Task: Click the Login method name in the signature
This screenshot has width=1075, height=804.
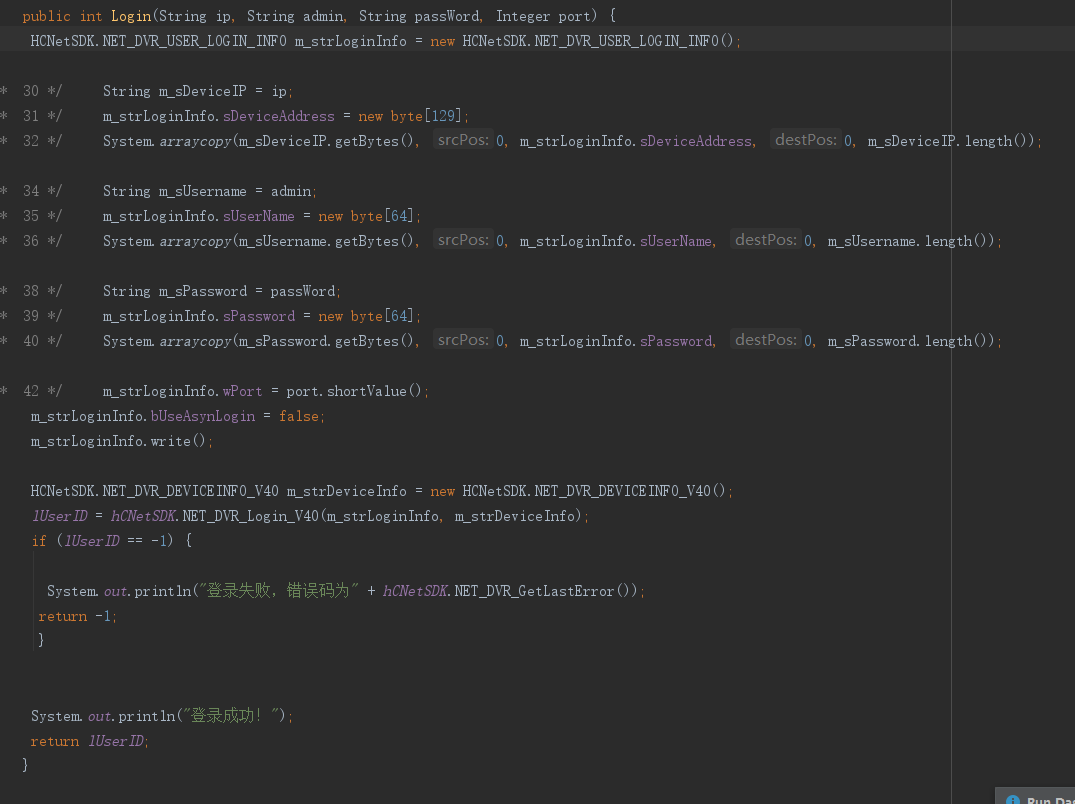Action: pos(131,16)
